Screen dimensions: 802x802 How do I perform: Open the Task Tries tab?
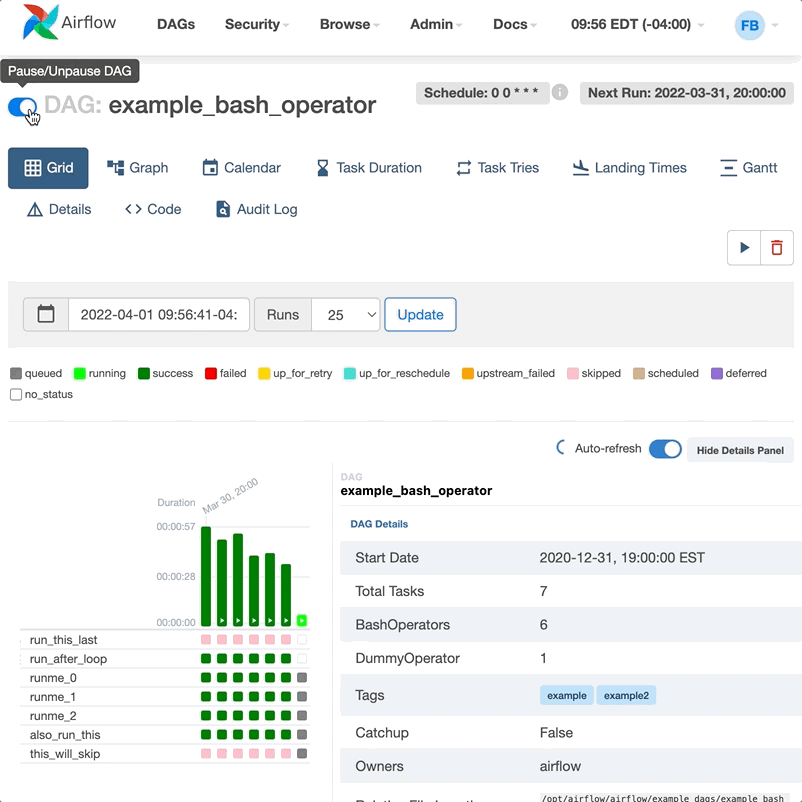pos(498,168)
